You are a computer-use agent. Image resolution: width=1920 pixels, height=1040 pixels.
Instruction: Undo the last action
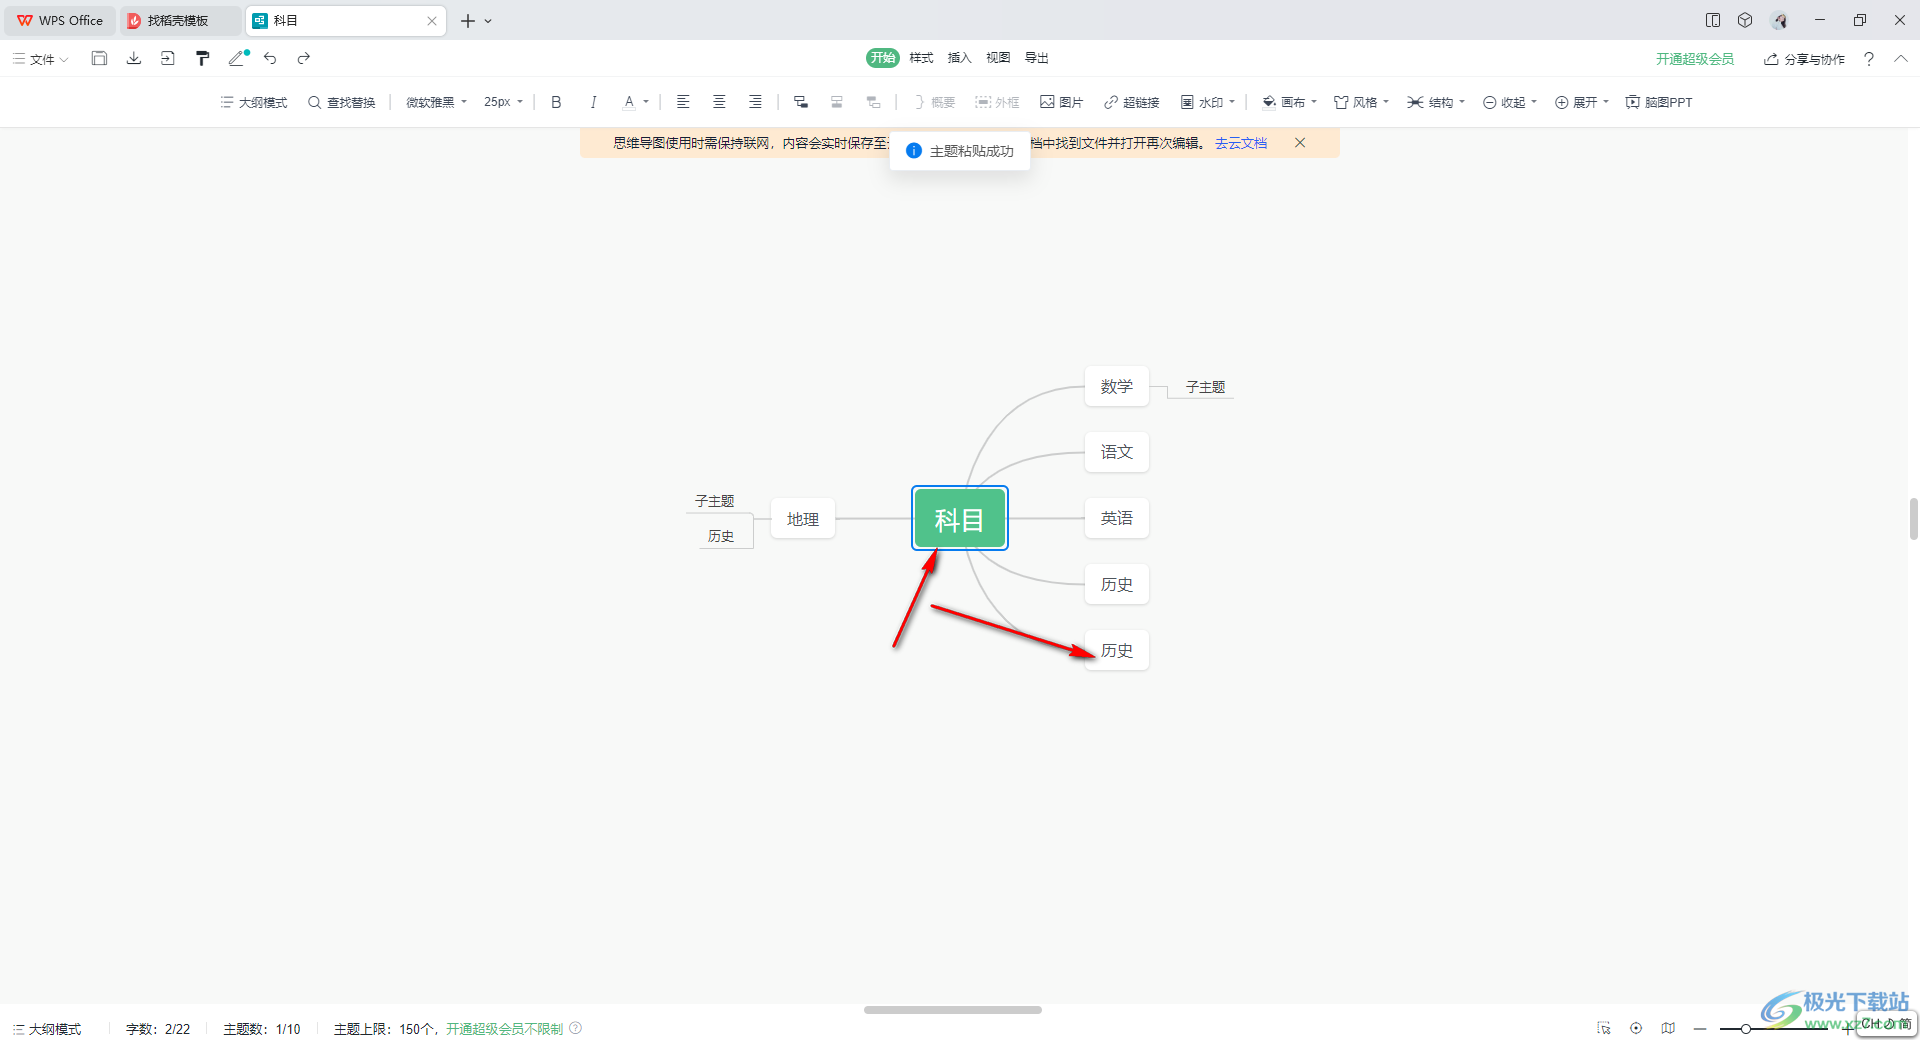(x=270, y=58)
